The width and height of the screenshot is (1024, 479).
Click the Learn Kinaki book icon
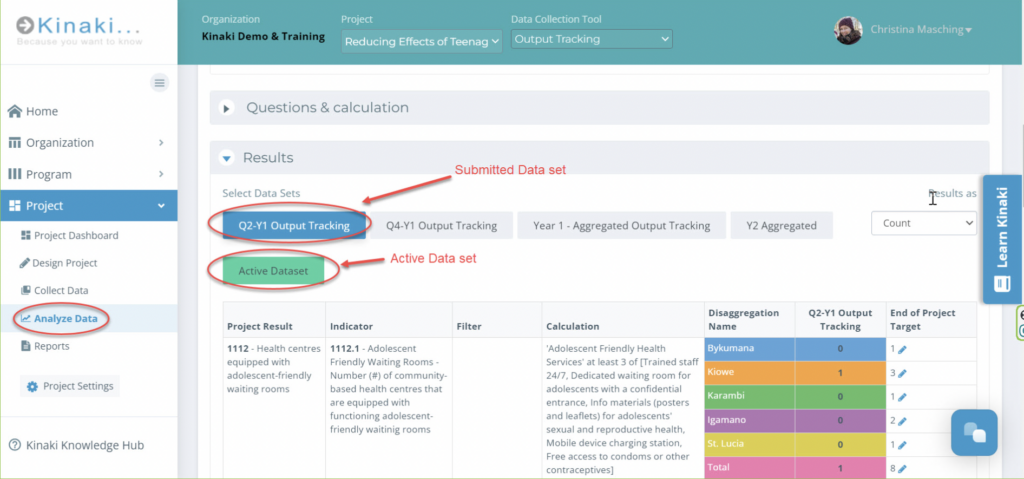pos(1002,284)
